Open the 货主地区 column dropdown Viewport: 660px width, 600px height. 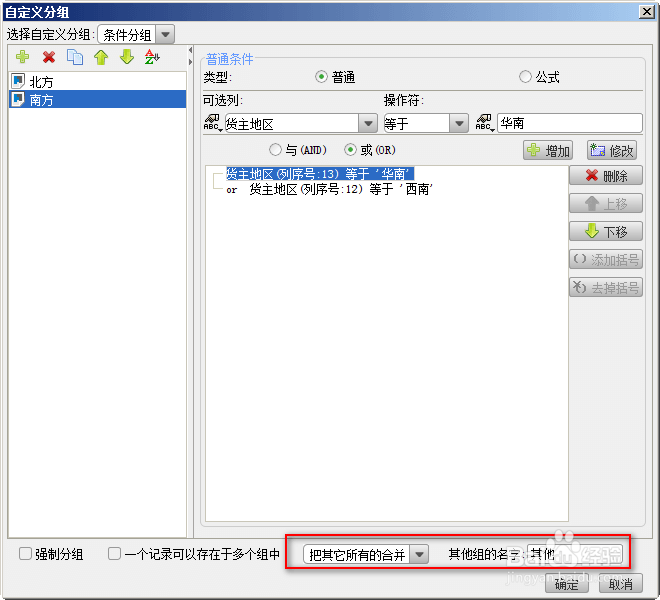[x=368, y=124]
